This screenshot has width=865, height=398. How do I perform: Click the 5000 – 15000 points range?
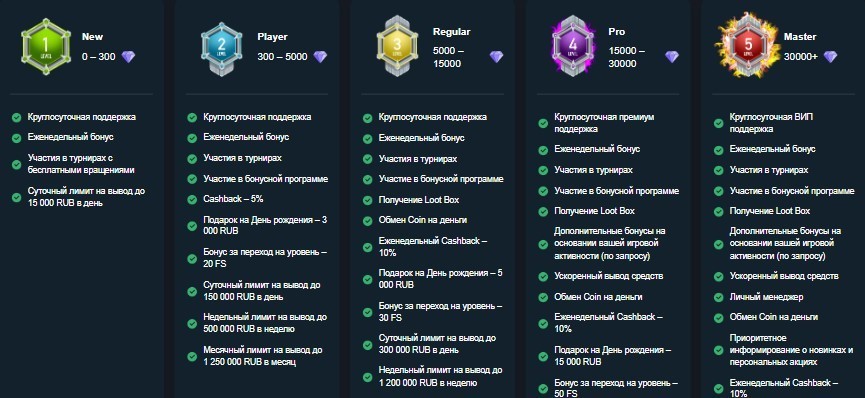coord(448,57)
